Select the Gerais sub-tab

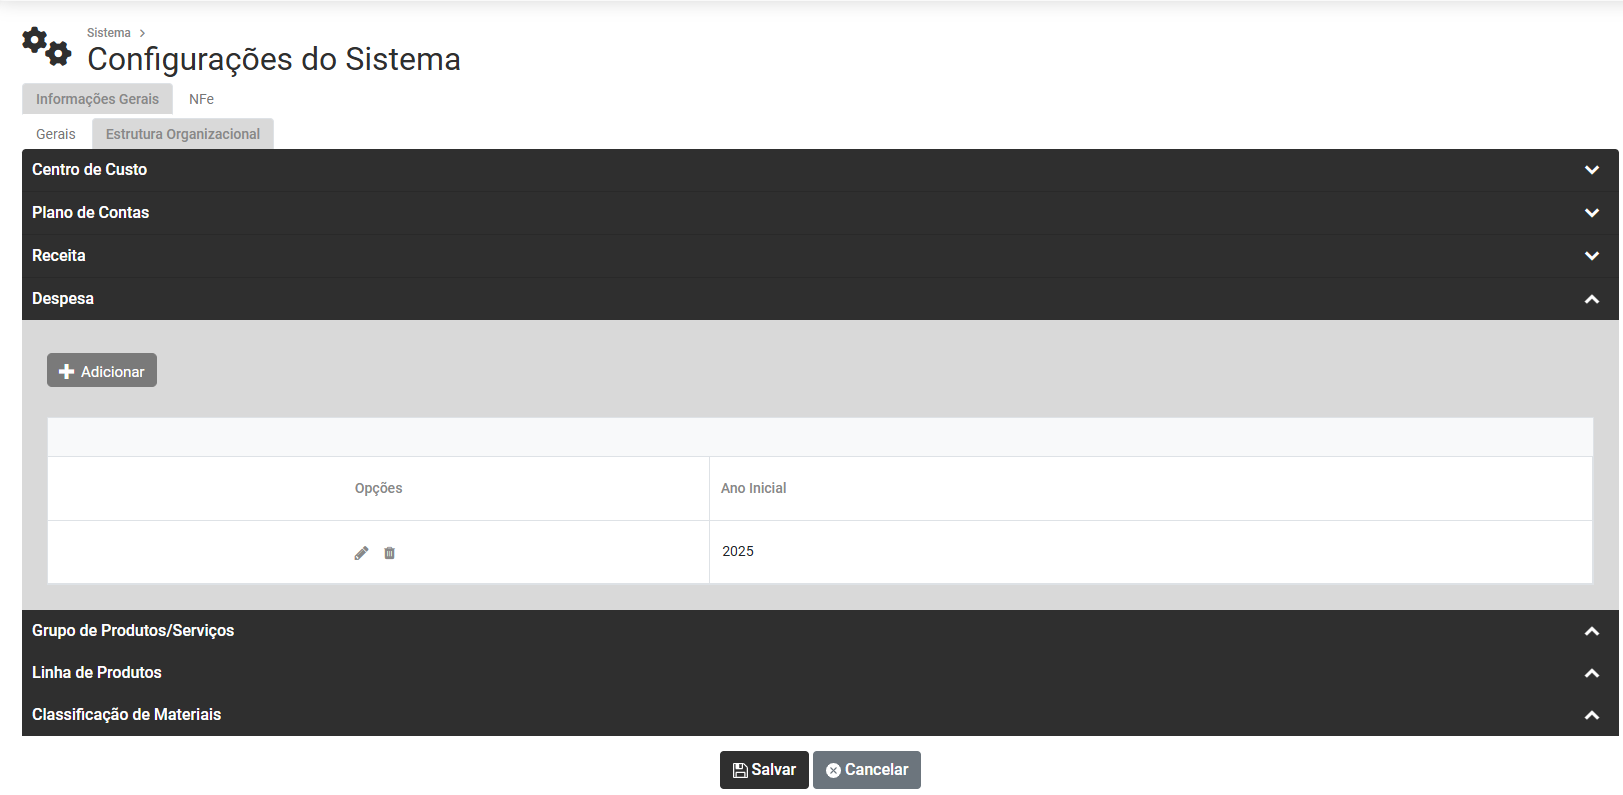click(x=56, y=134)
